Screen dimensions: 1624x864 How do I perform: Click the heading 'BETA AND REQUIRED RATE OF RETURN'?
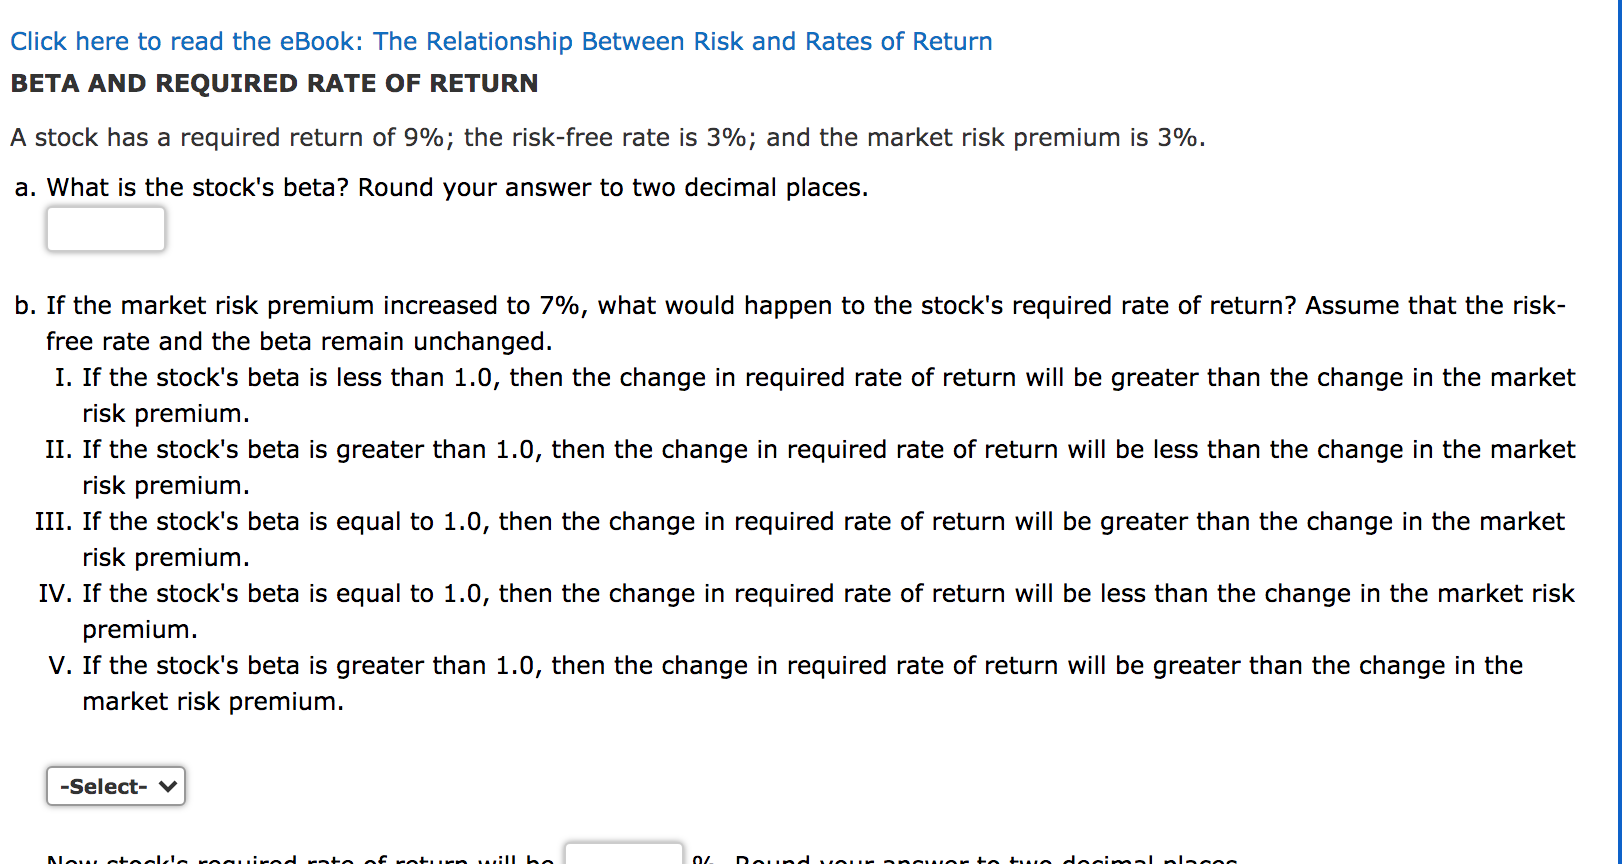coord(272,84)
